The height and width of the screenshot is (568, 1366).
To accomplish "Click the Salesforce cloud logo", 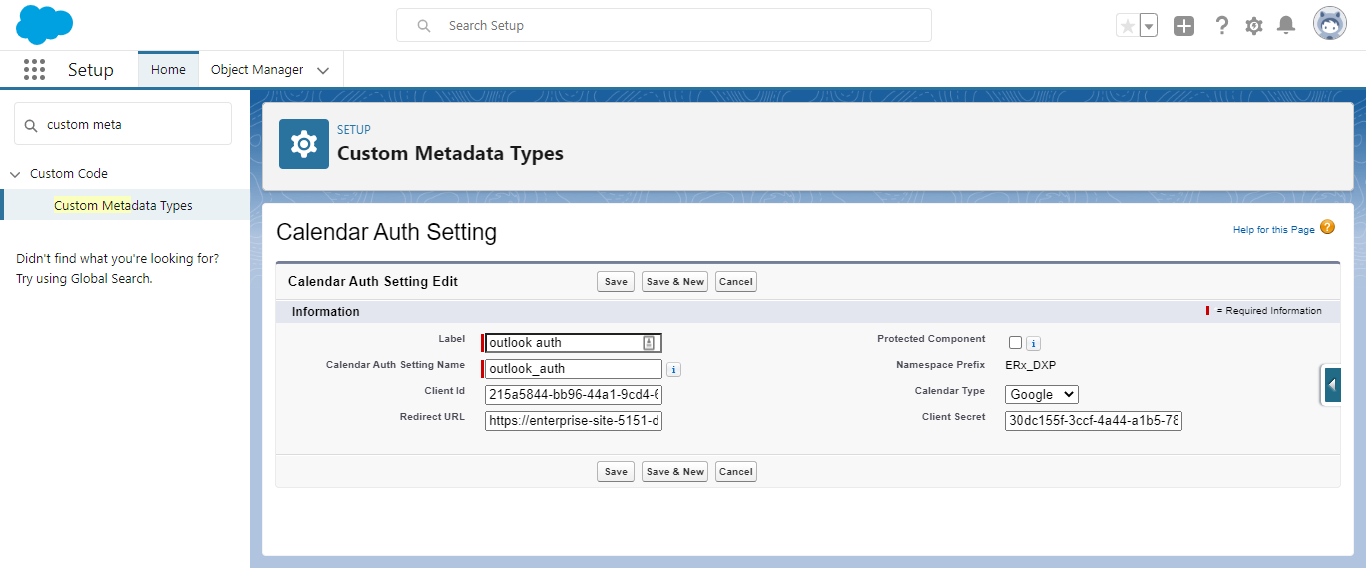I will (x=44, y=25).
